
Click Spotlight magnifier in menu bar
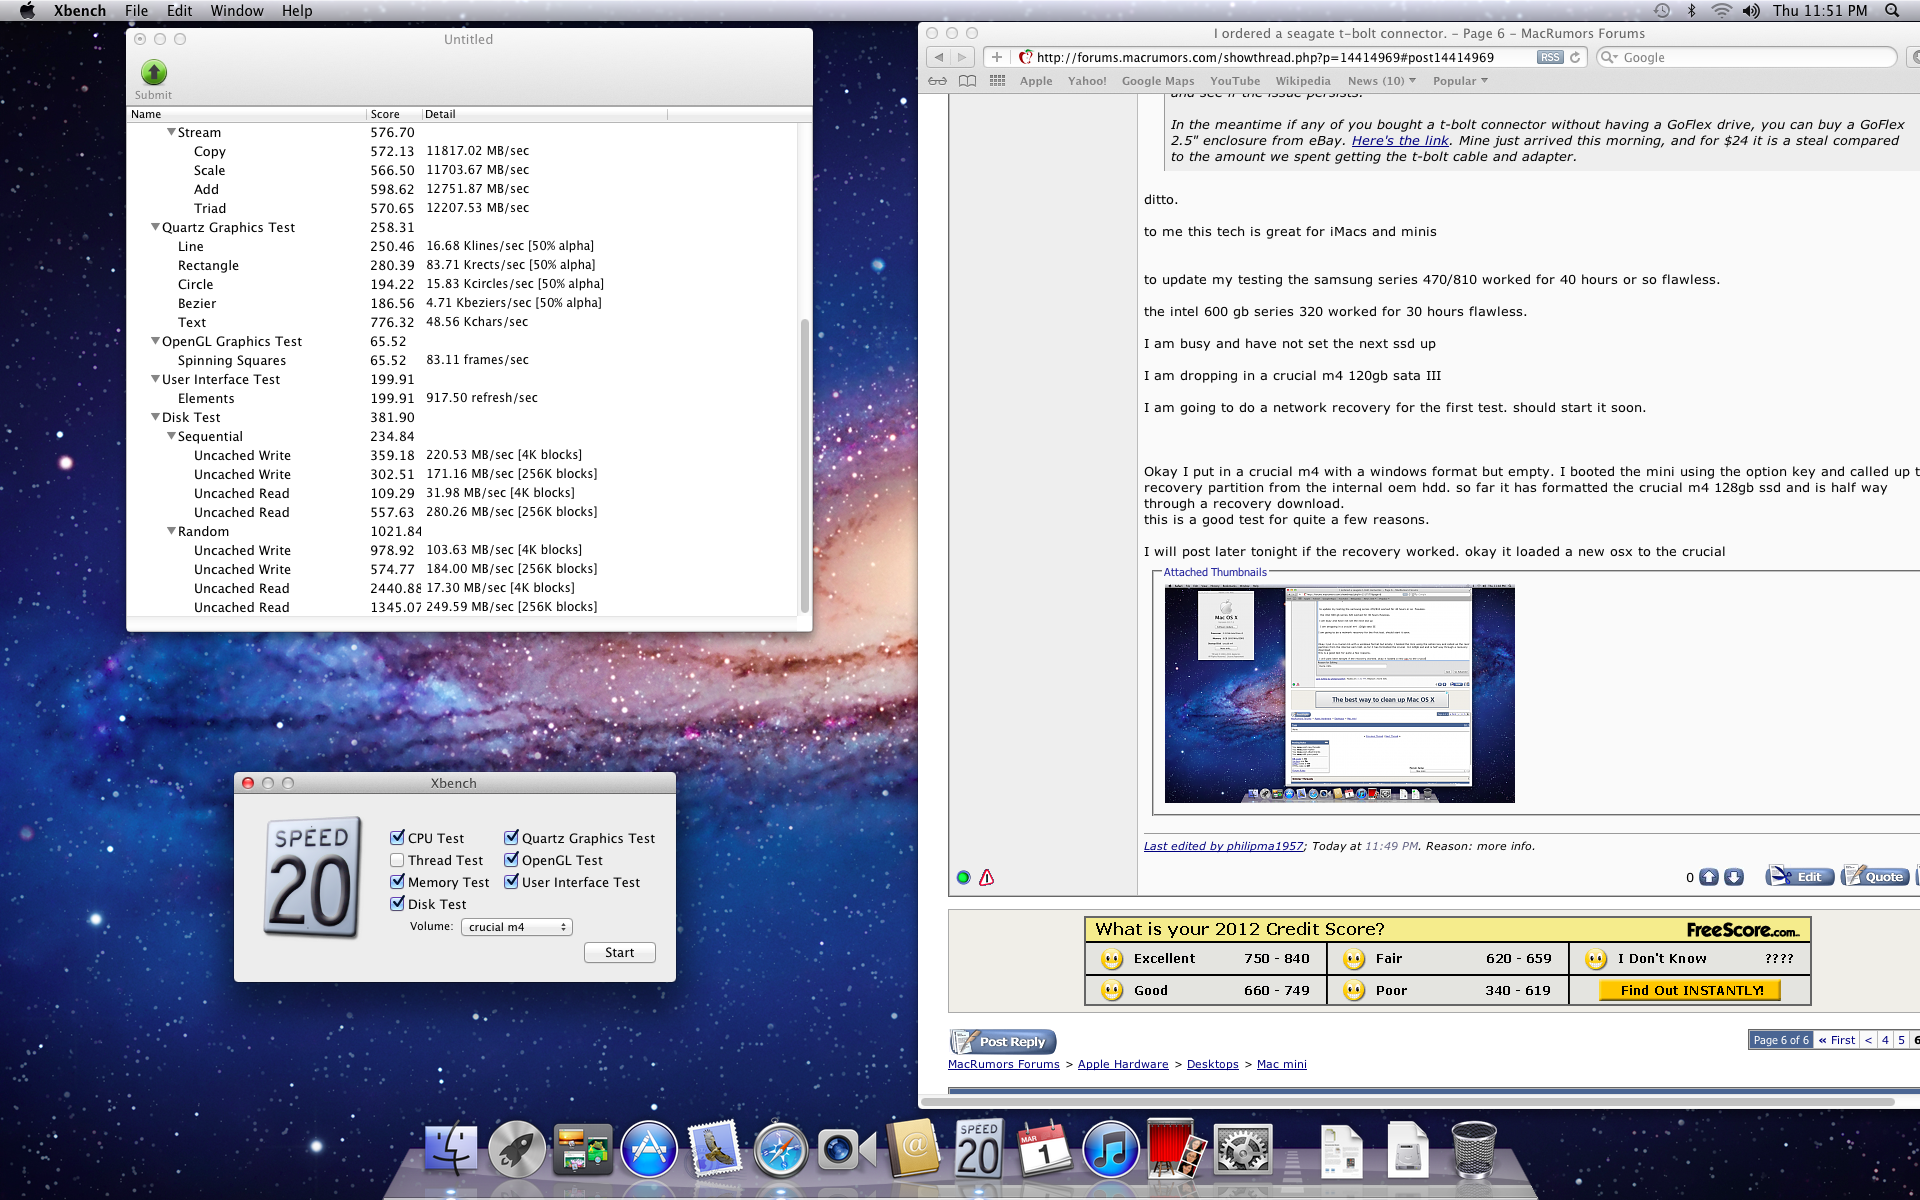[1892, 10]
